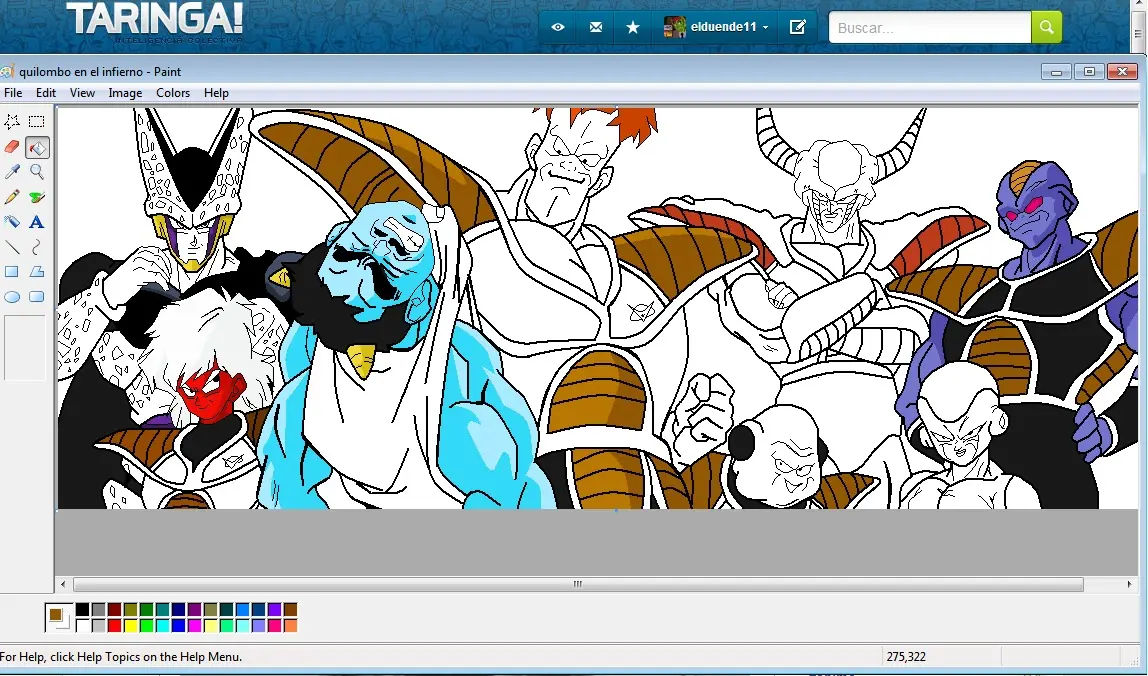The width and height of the screenshot is (1148, 676).
Task: Pick the Text tool letter A
Action: pos(37,222)
